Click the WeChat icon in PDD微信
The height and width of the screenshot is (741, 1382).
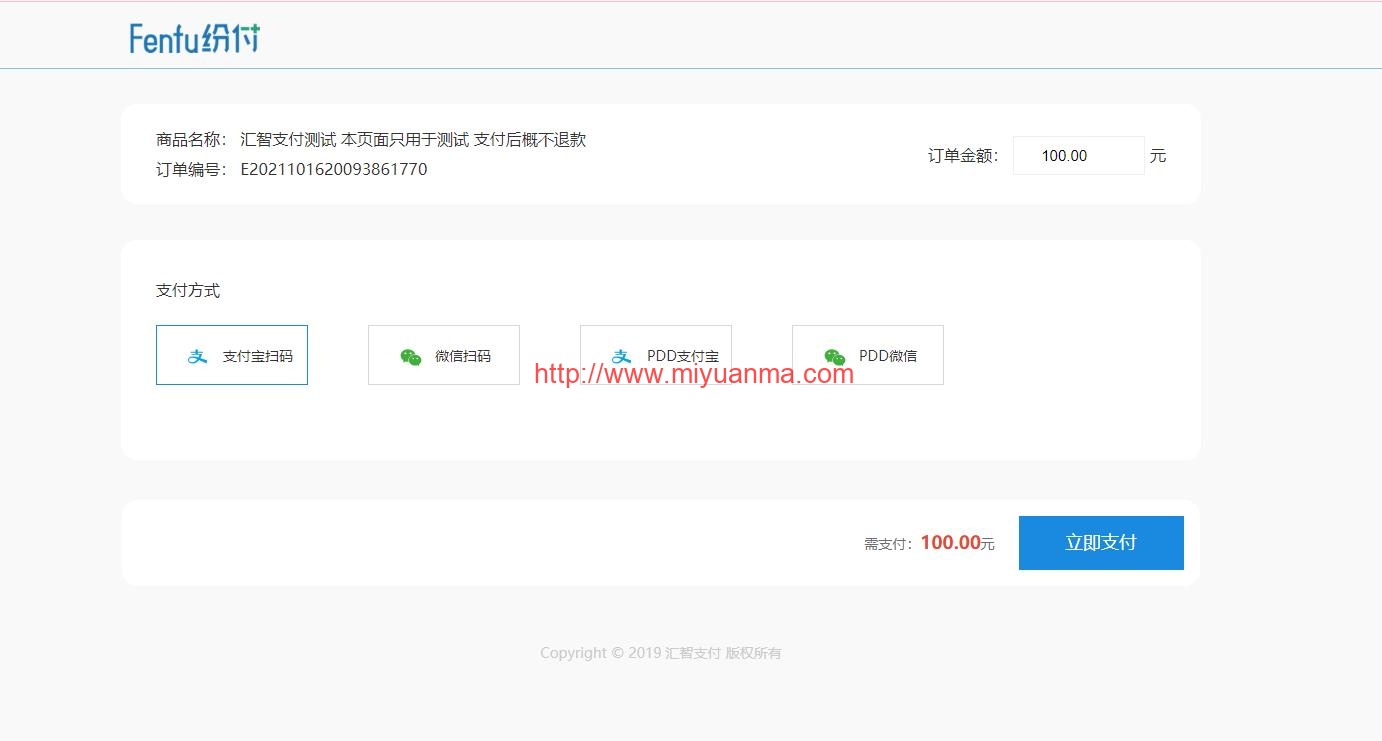tap(834, 357)
